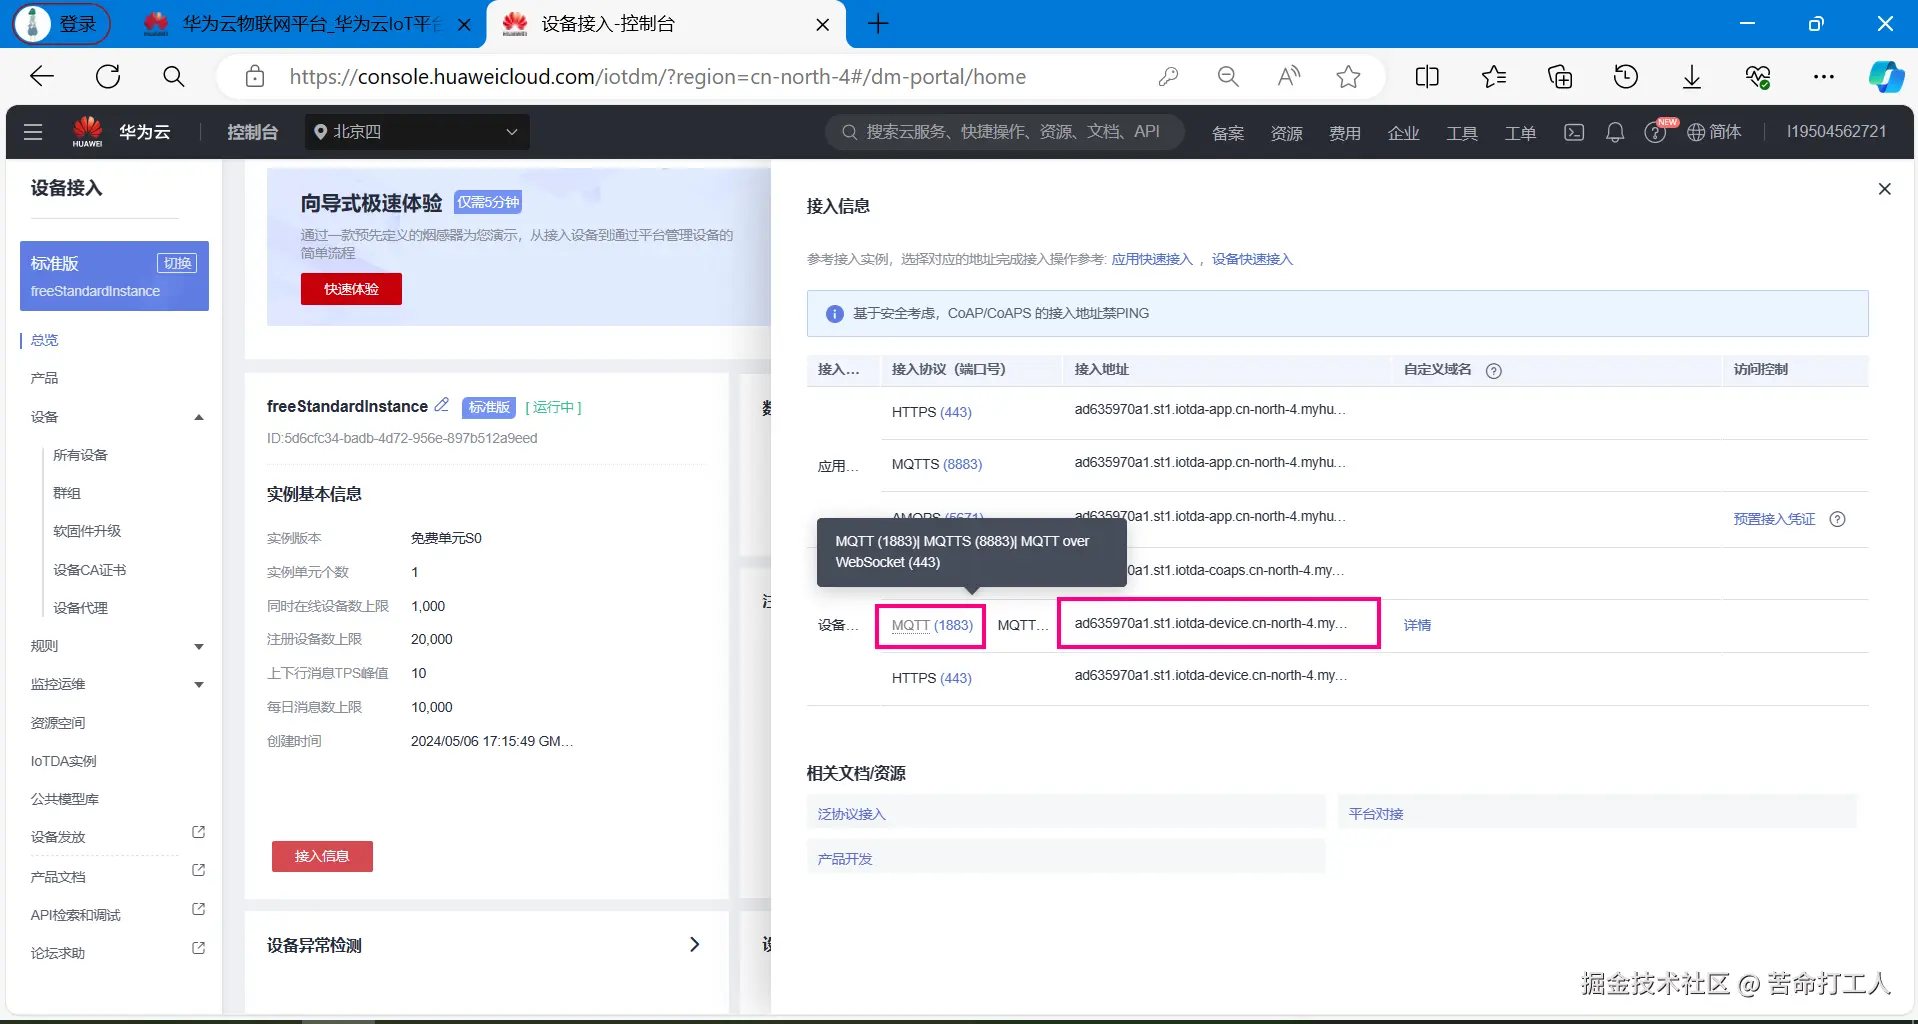Open the CloudShell terminal icon
This screenshot has height=1024, width=1918.
[1574, 132]
